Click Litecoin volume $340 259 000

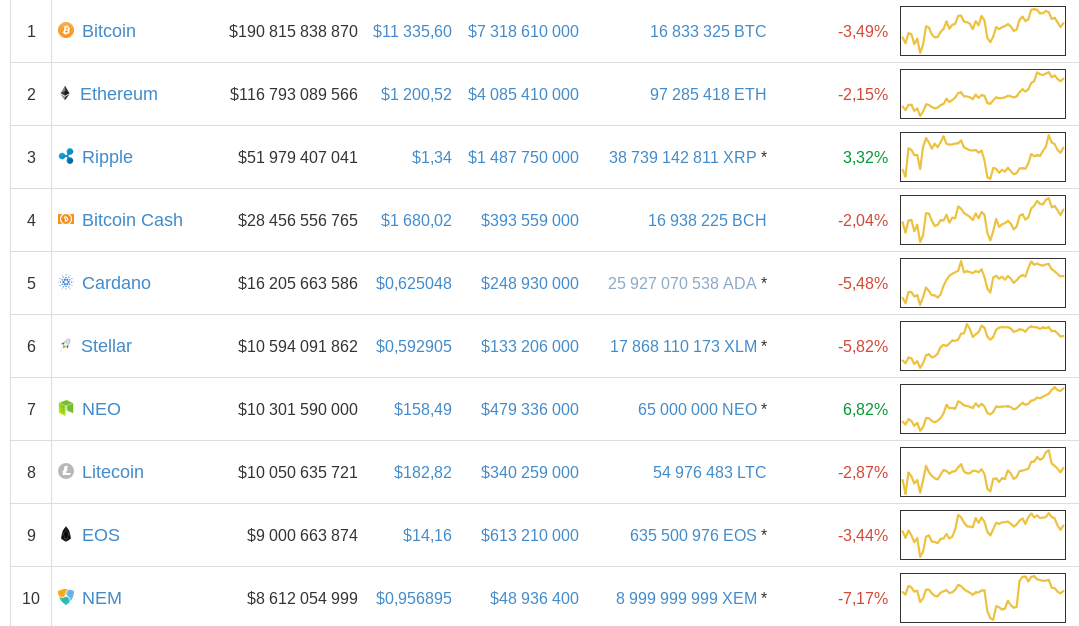[530, 473]
